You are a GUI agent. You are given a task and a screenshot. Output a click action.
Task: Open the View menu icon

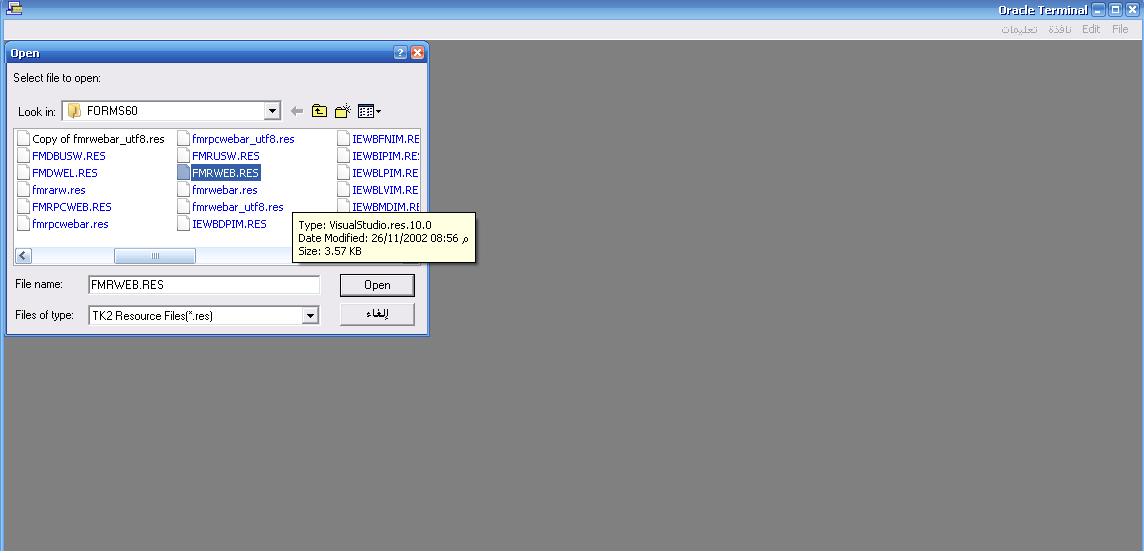369,111
